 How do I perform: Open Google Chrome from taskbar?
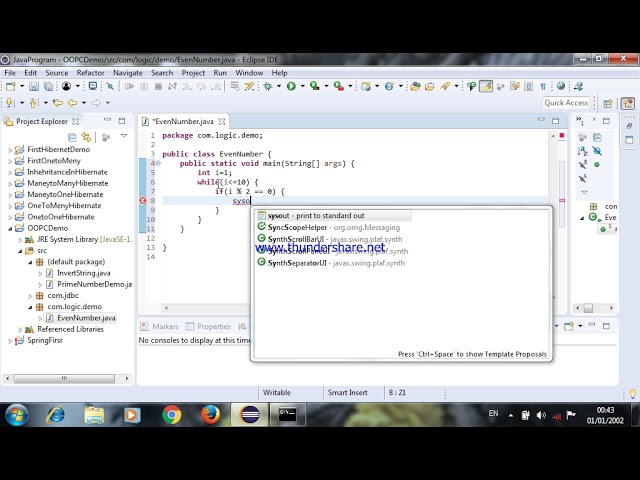click(x=171, y=415)
